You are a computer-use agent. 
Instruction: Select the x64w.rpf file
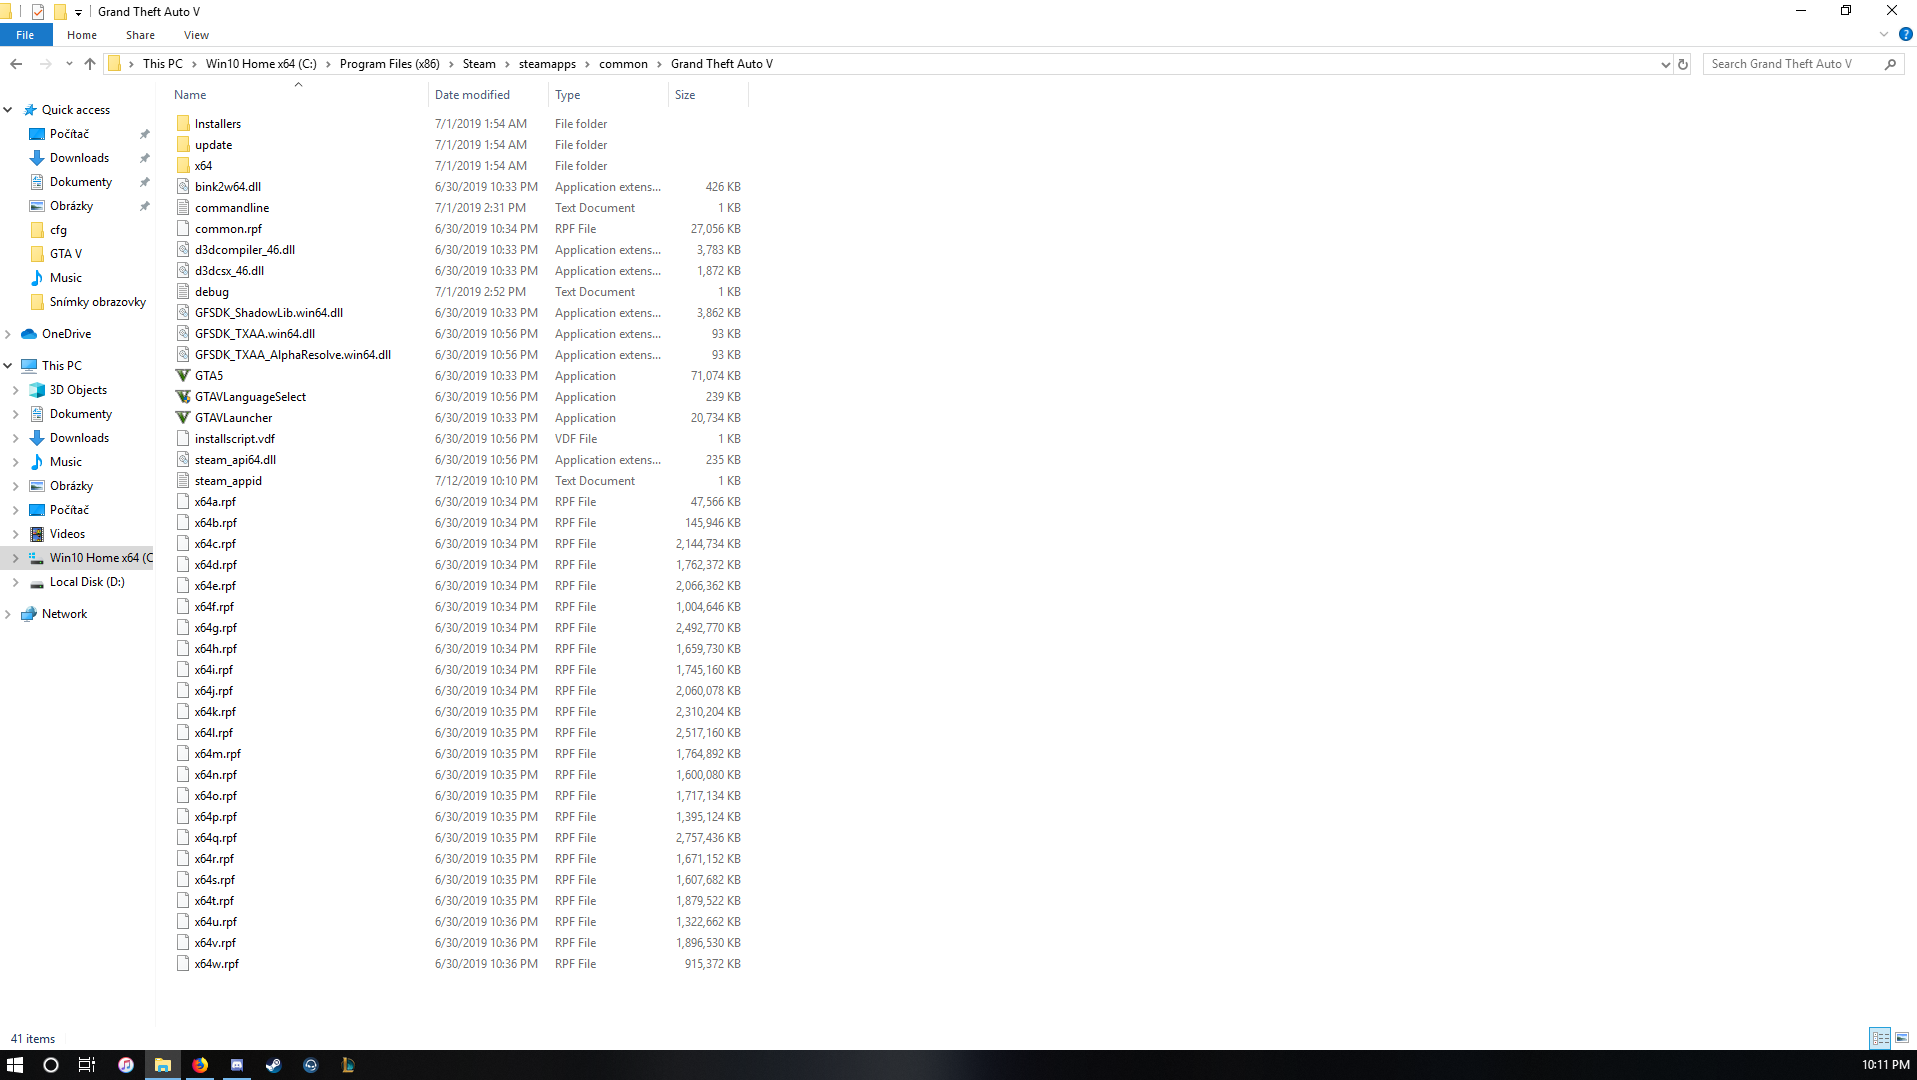click(x=217, y=964)
